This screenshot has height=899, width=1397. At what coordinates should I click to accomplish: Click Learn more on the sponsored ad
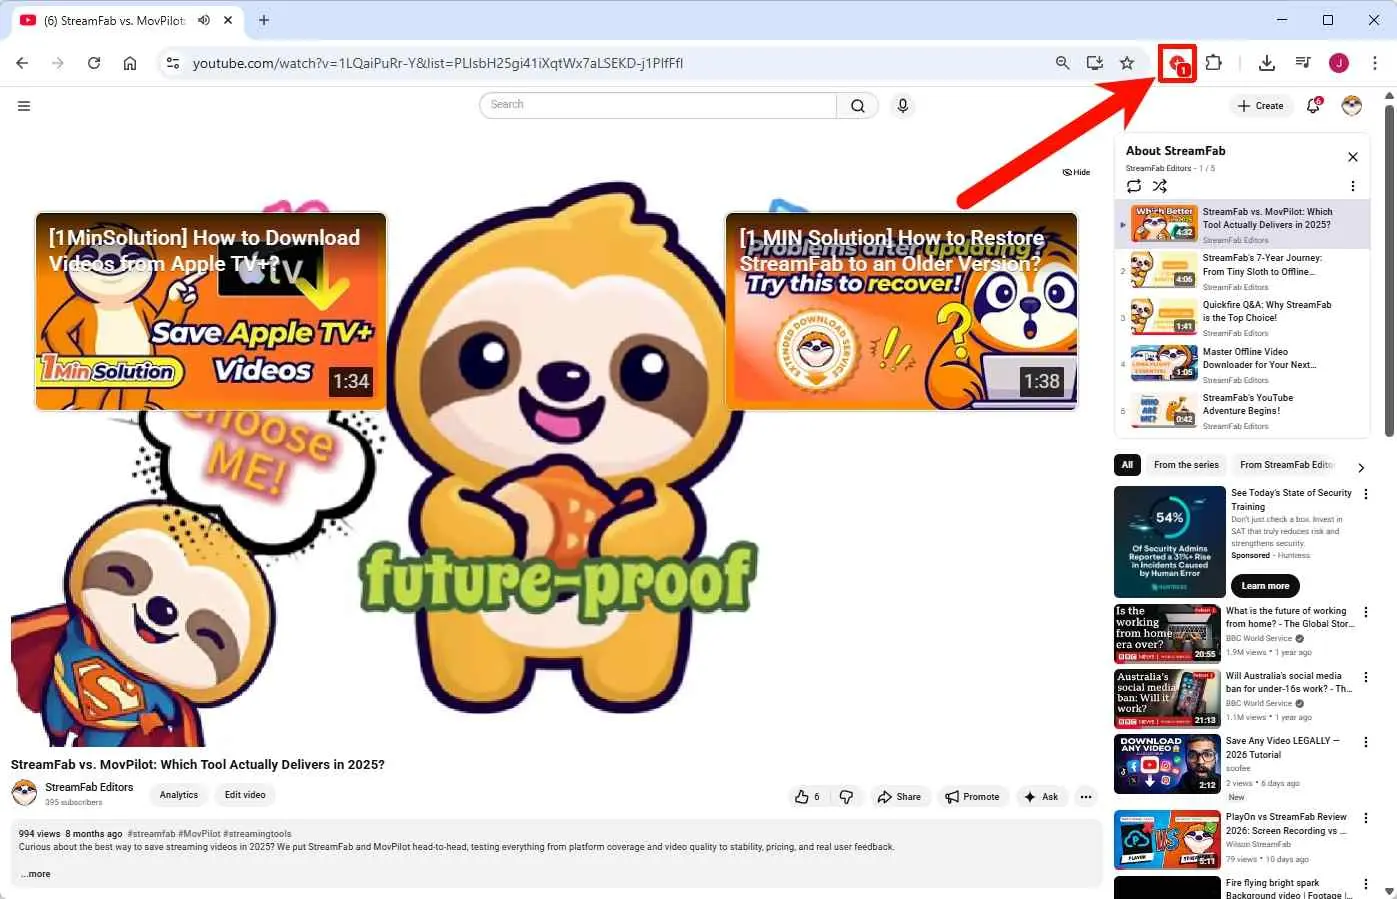1265,586
